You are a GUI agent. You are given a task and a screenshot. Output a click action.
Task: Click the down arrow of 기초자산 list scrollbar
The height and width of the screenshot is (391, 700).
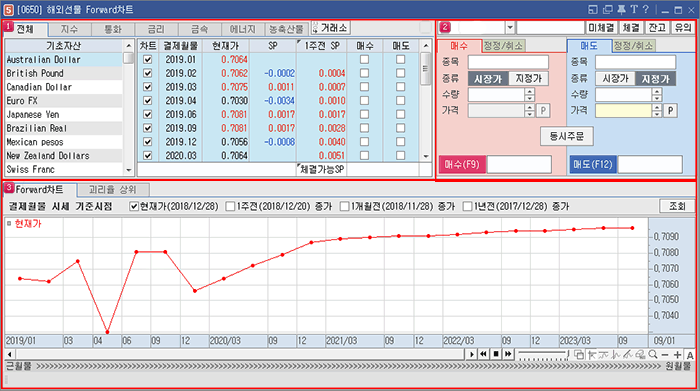(129, 170)
